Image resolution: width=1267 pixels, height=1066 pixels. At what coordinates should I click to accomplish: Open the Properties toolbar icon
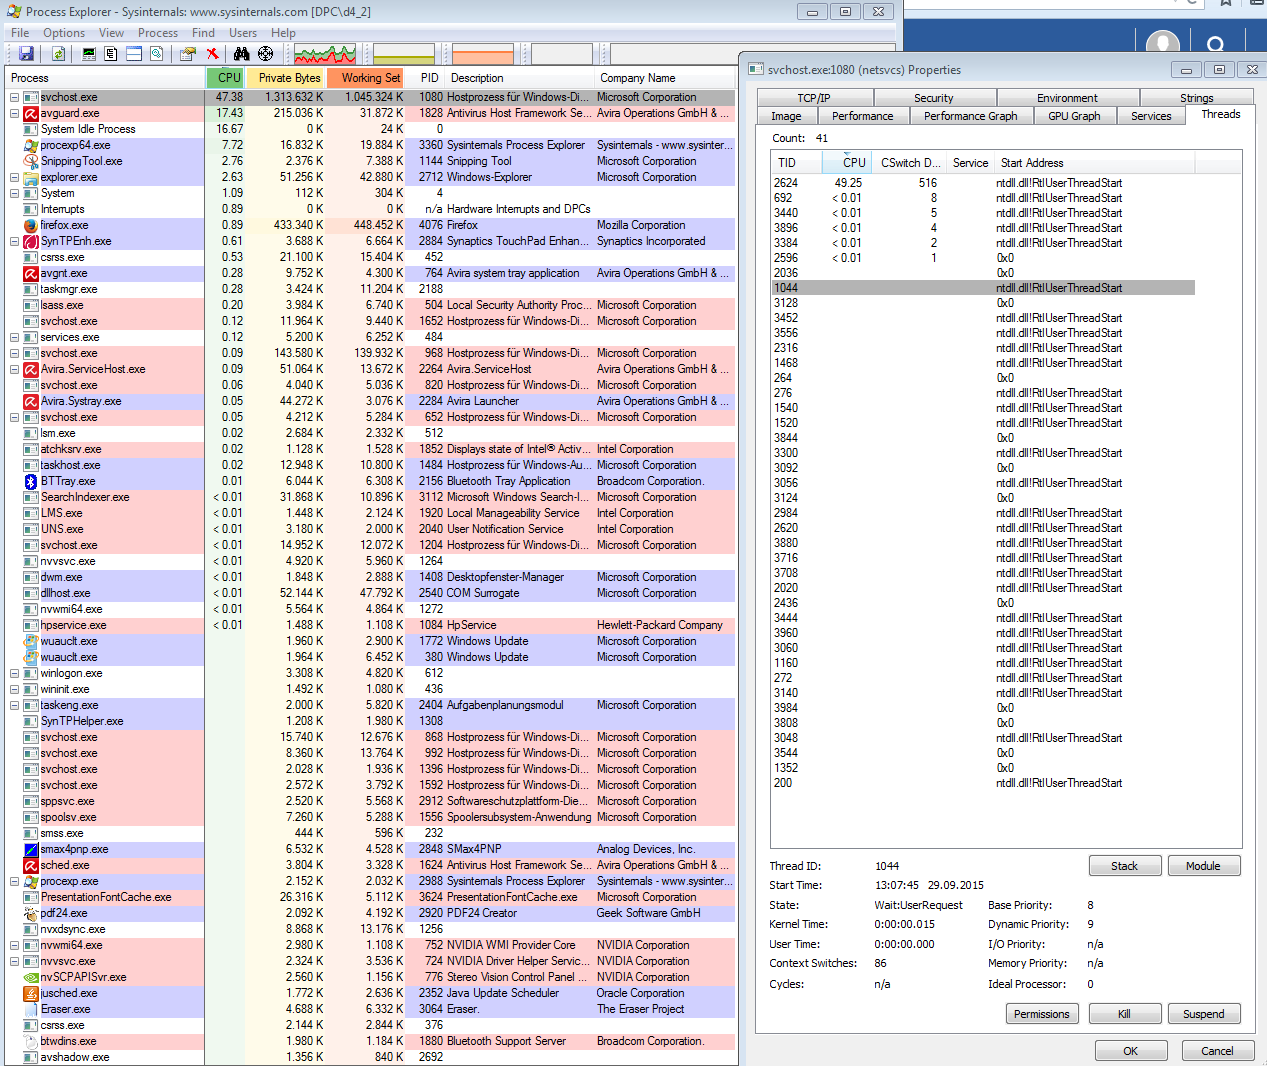188,54
